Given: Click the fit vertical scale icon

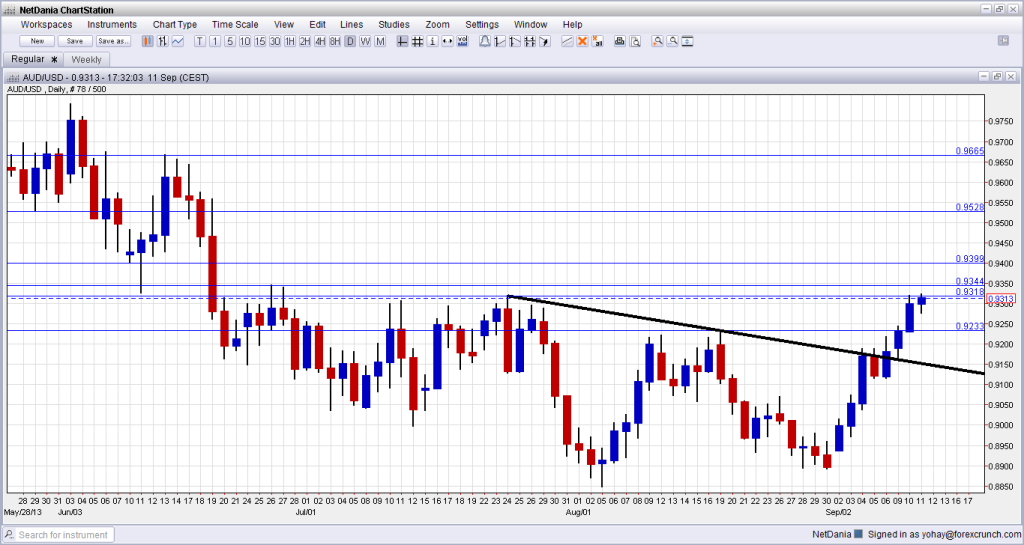Looking at the screenshot, I should pyautogui.click(x=687, y=41).
